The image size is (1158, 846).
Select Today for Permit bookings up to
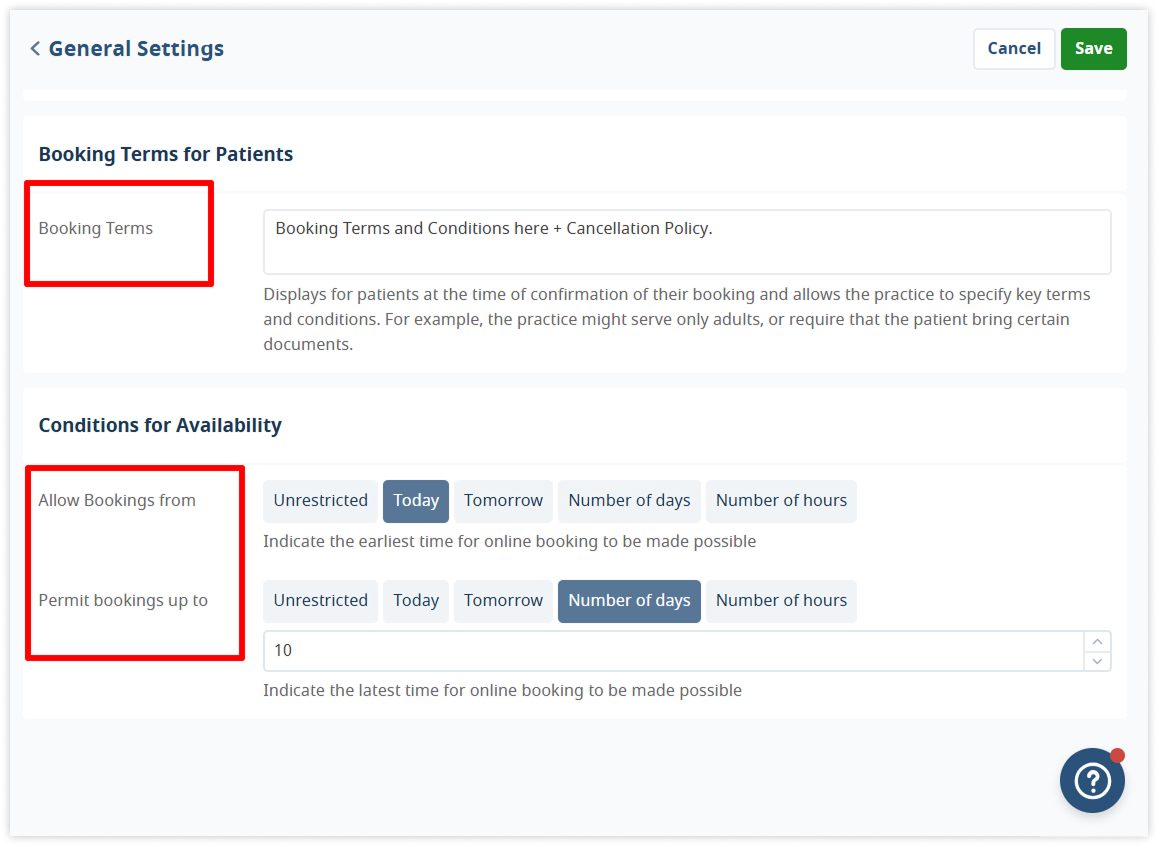tap(416, 601)
